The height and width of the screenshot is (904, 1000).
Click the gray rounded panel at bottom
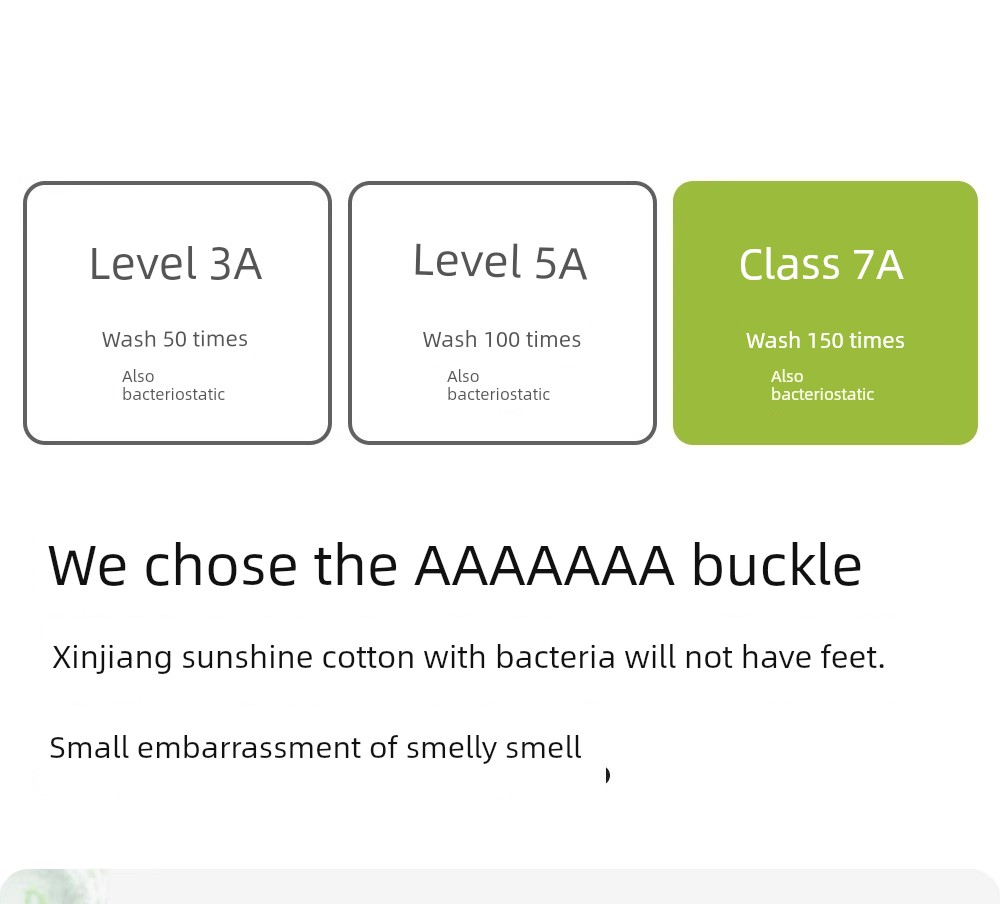500,886
